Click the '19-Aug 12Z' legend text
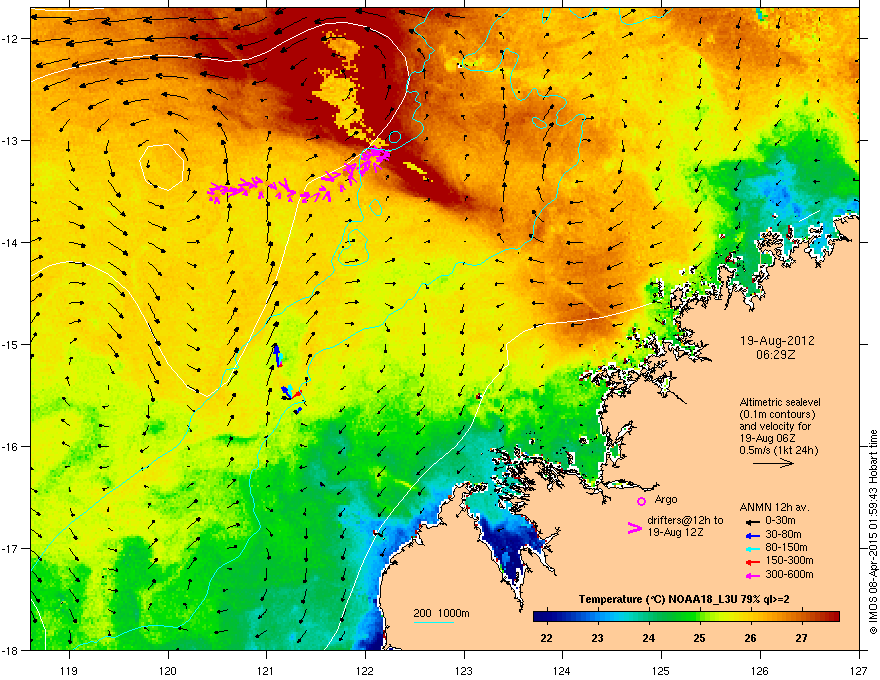The image size is (880, 680). click(x=675, y=532)
